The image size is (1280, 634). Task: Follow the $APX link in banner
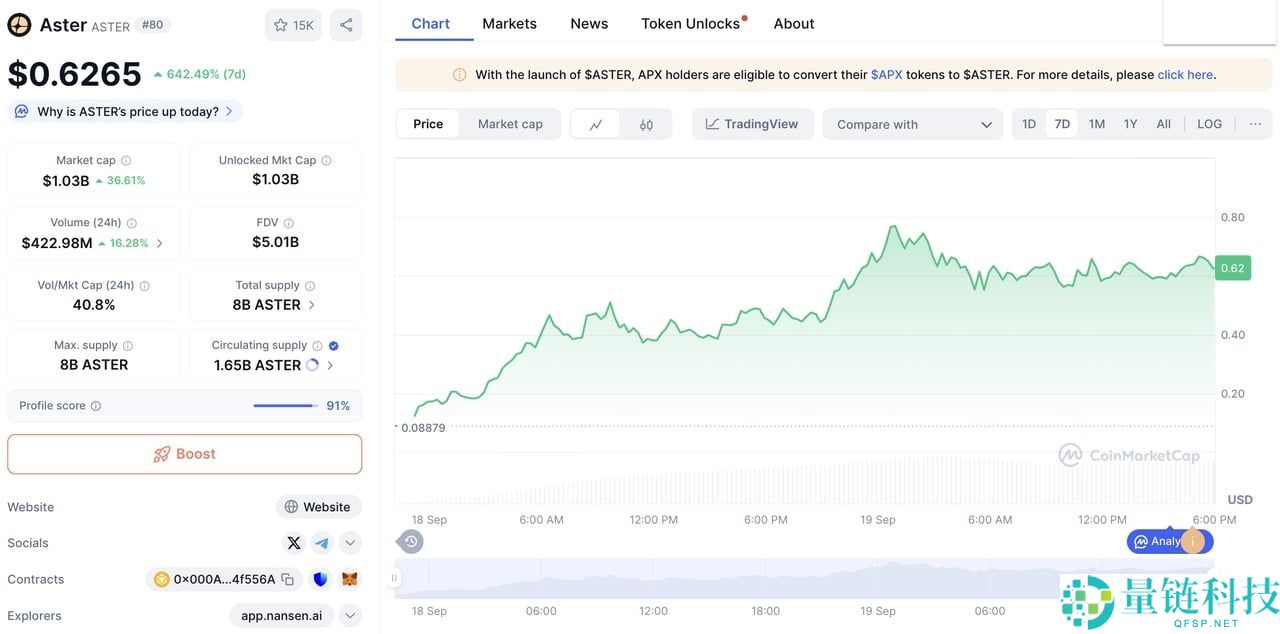pyautogui.click(x=886, y=75)
